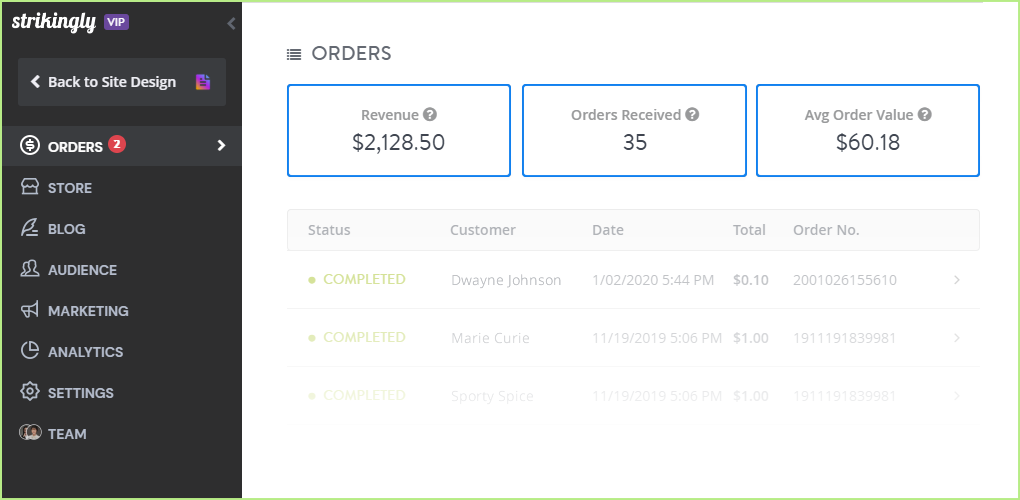Image resolution: width=1020 pixels, height=500 pixels.
Task: Click the Revenue help question mark
Action: [x=430, y=115]
